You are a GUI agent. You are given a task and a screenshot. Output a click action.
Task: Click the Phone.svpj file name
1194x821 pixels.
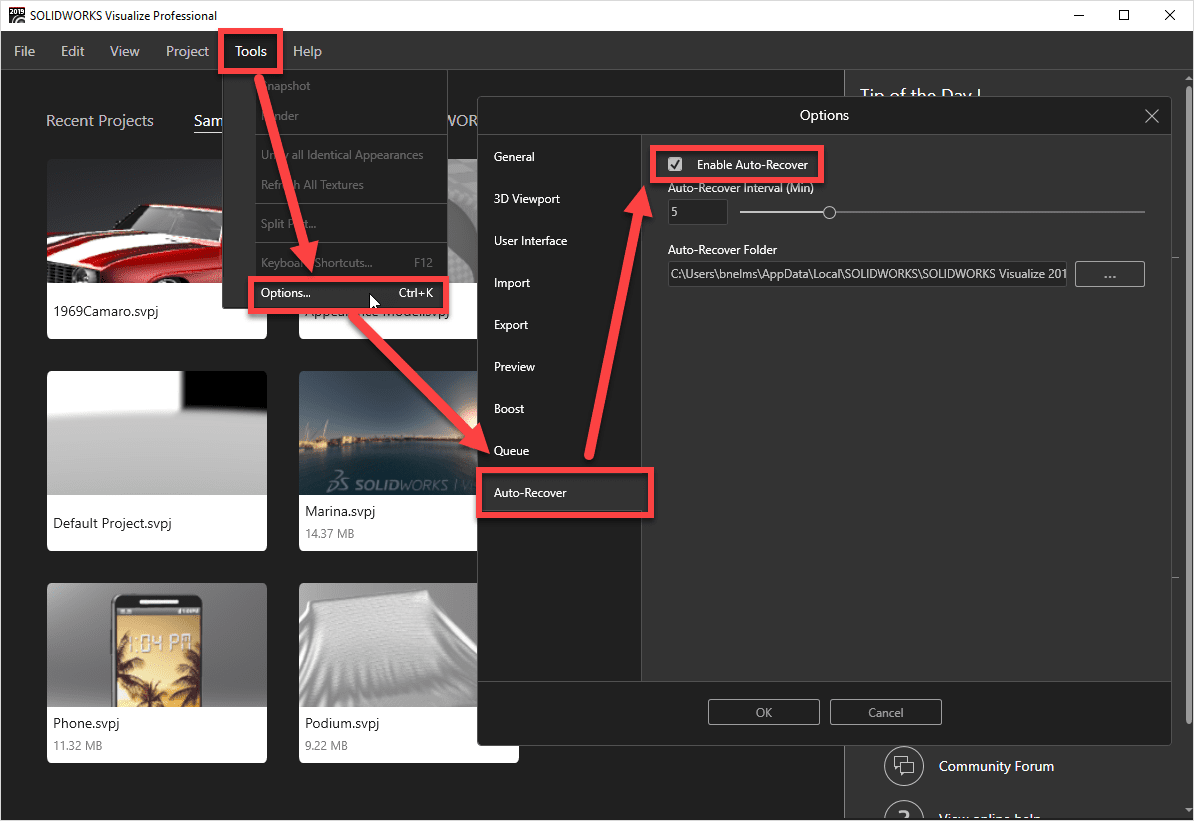coord(86,723)
